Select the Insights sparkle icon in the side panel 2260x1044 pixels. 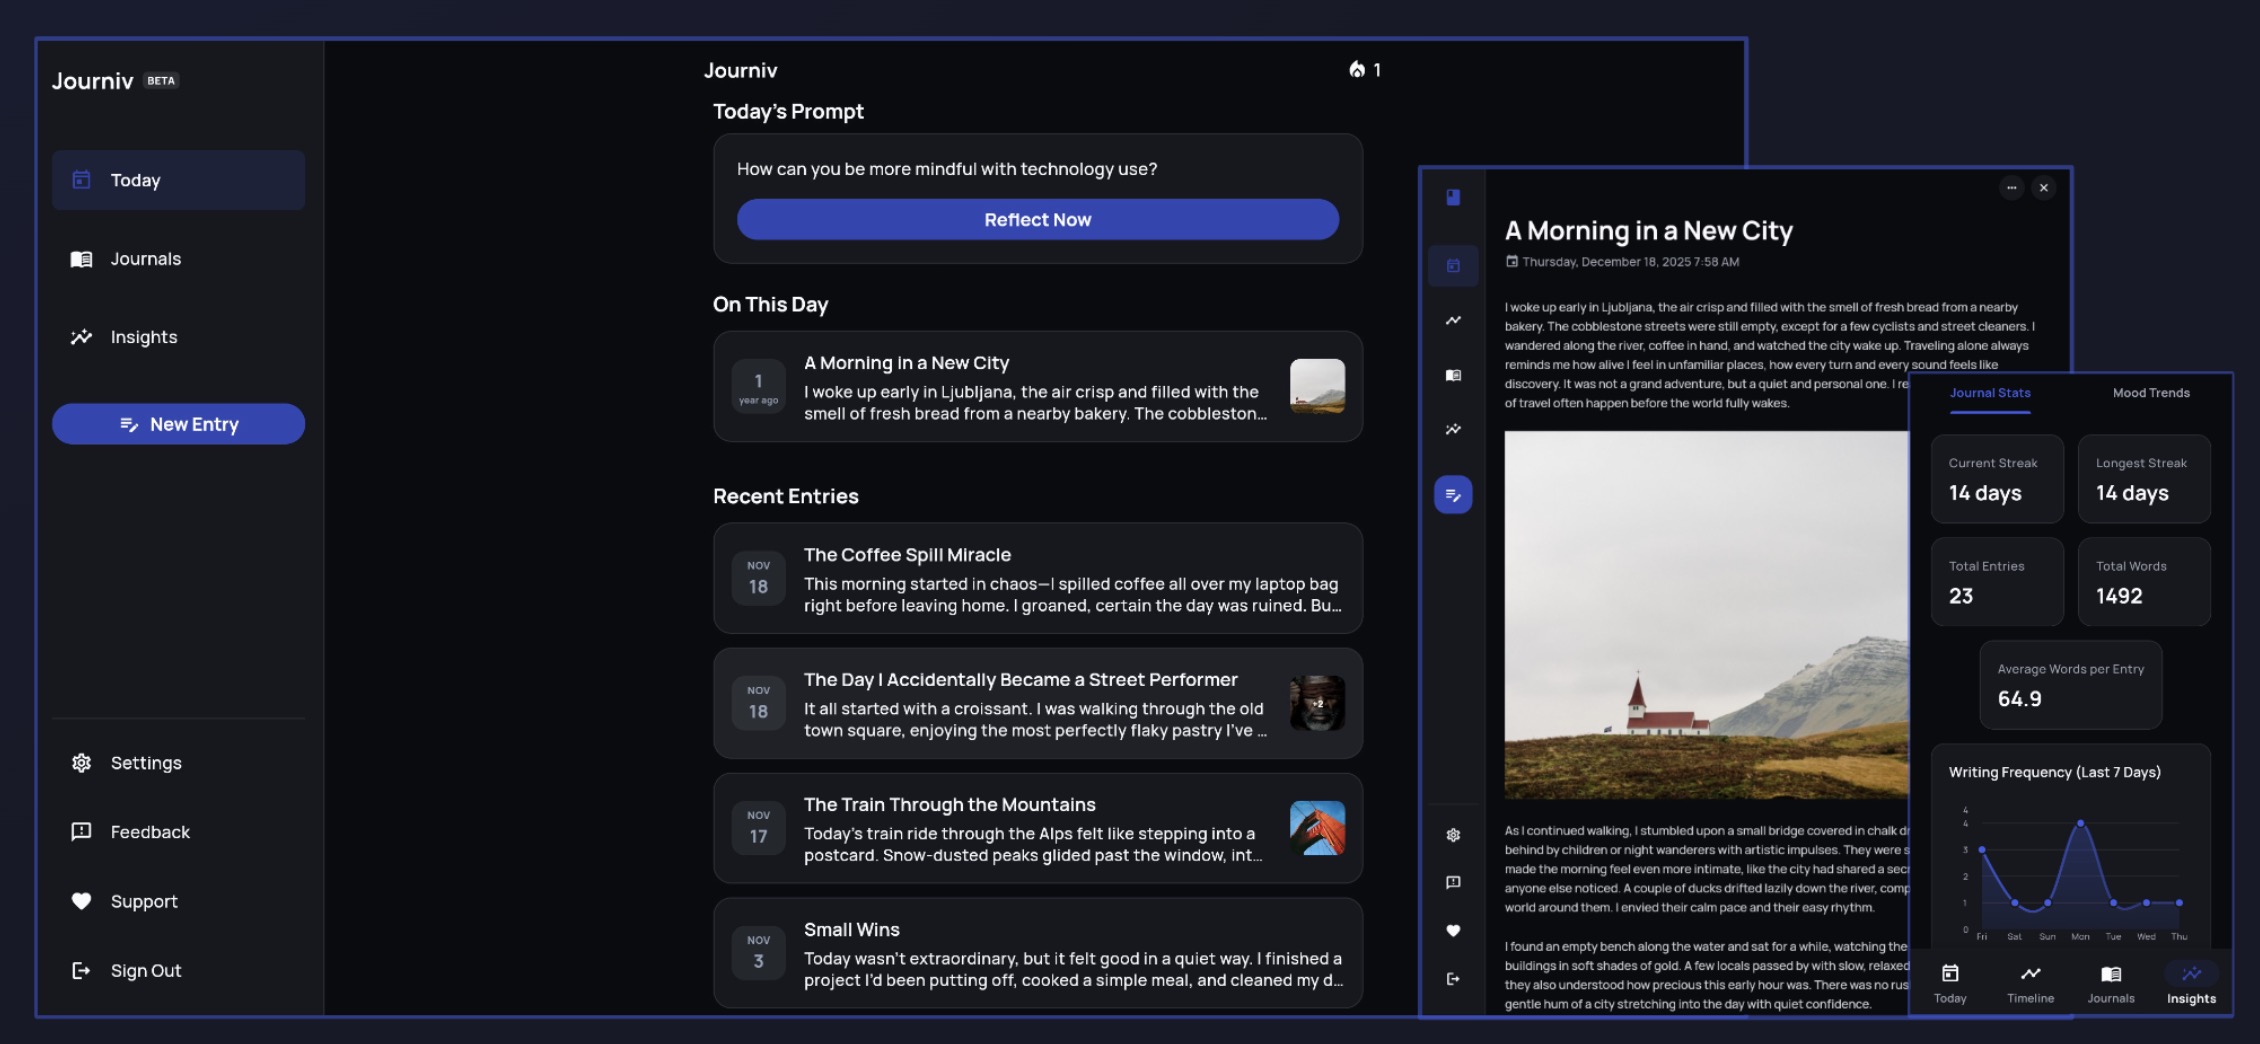(1452, 428)
